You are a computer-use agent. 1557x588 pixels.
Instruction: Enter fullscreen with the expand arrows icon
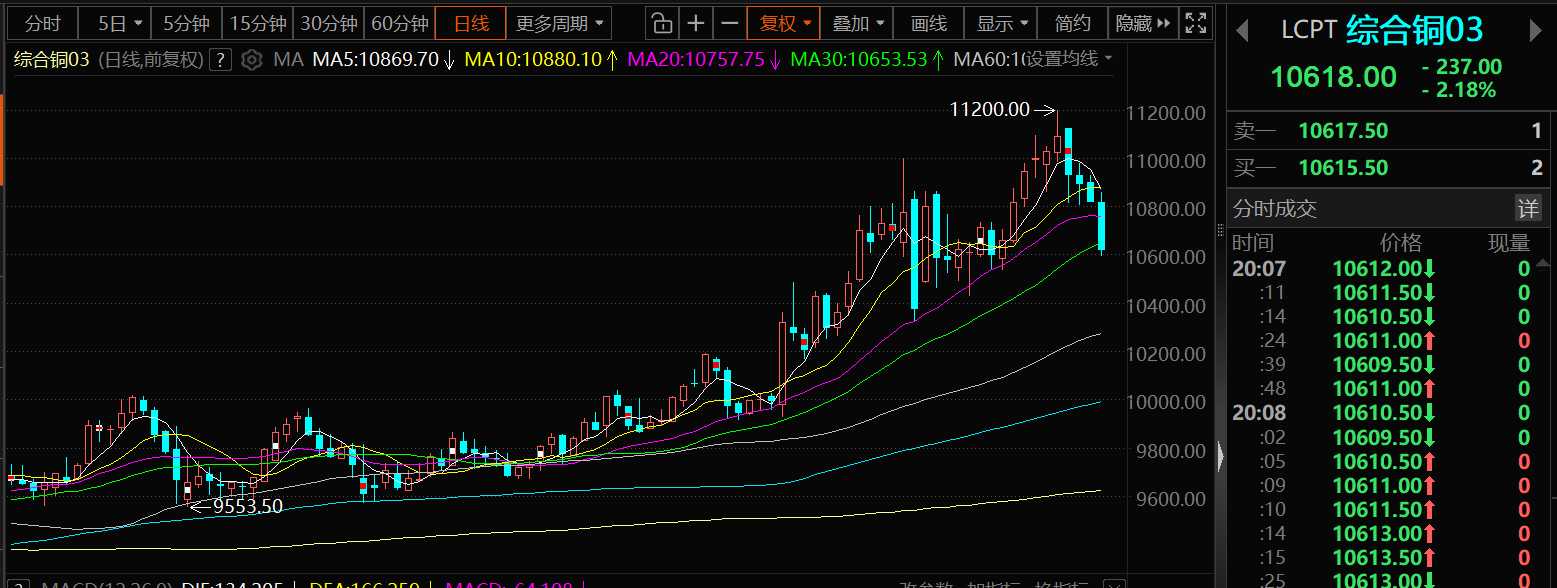1194,23
